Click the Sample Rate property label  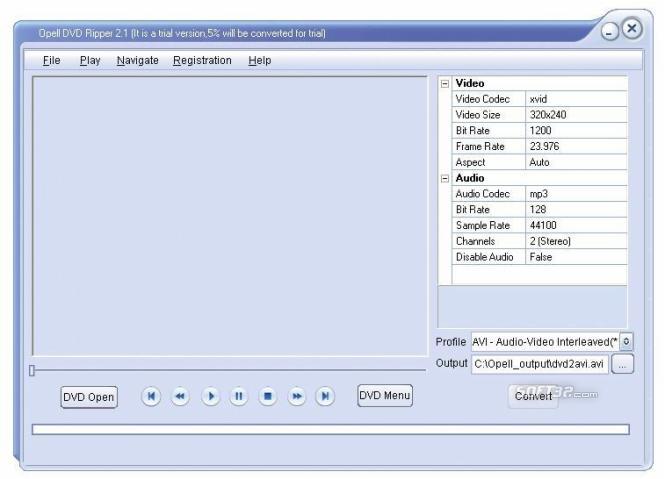tap(483, 225)
